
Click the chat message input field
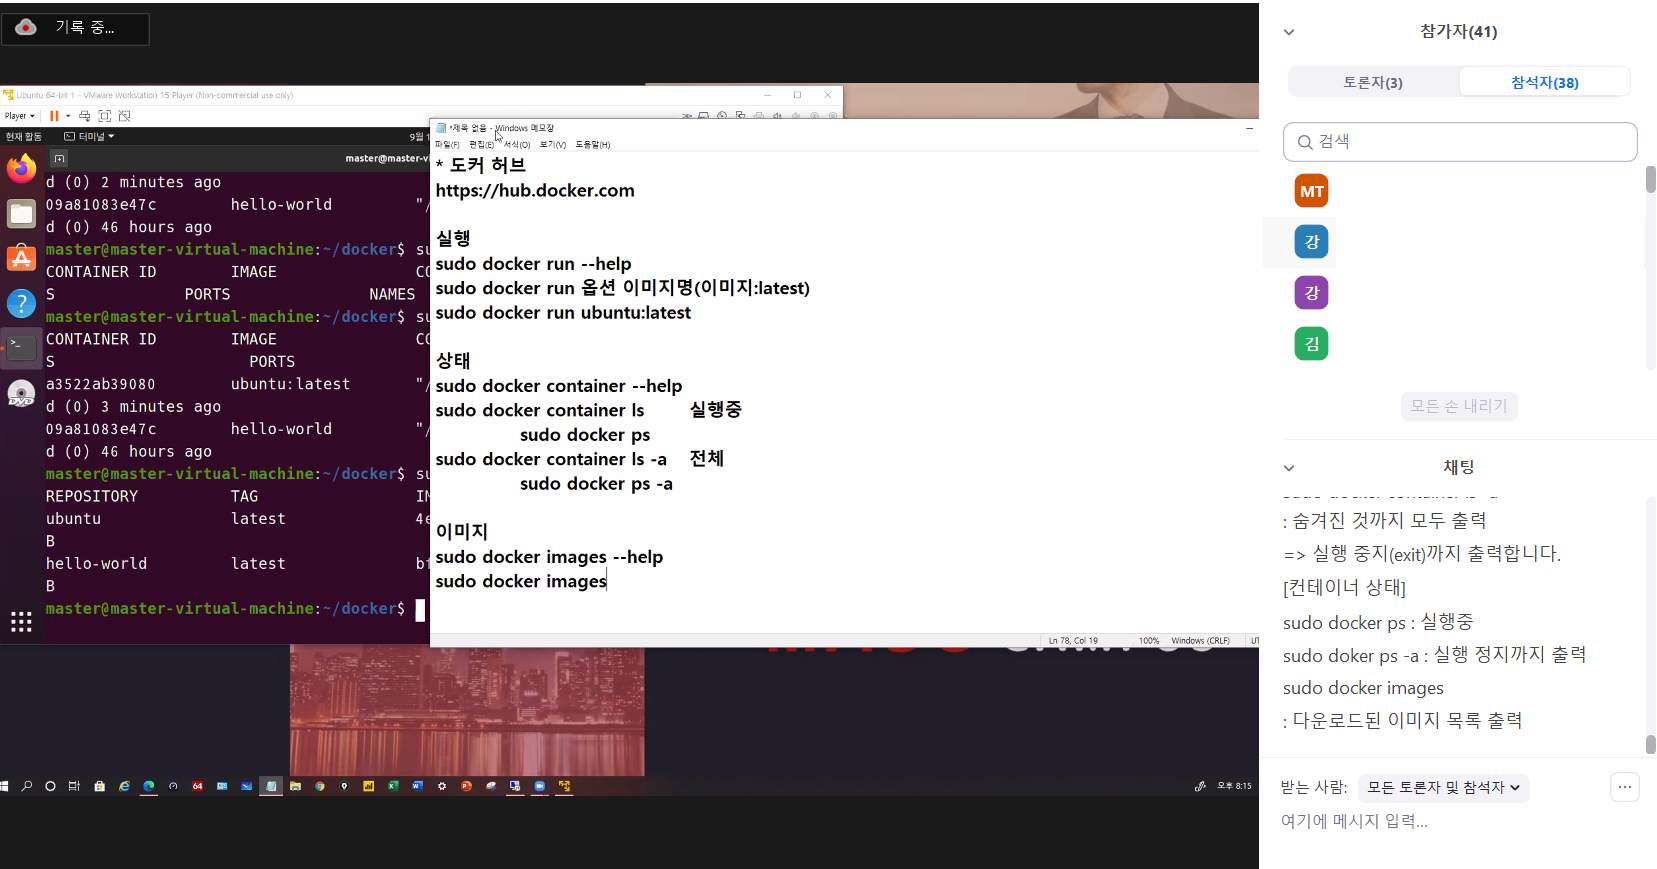pyautogui.click(x=1440, y=821)
